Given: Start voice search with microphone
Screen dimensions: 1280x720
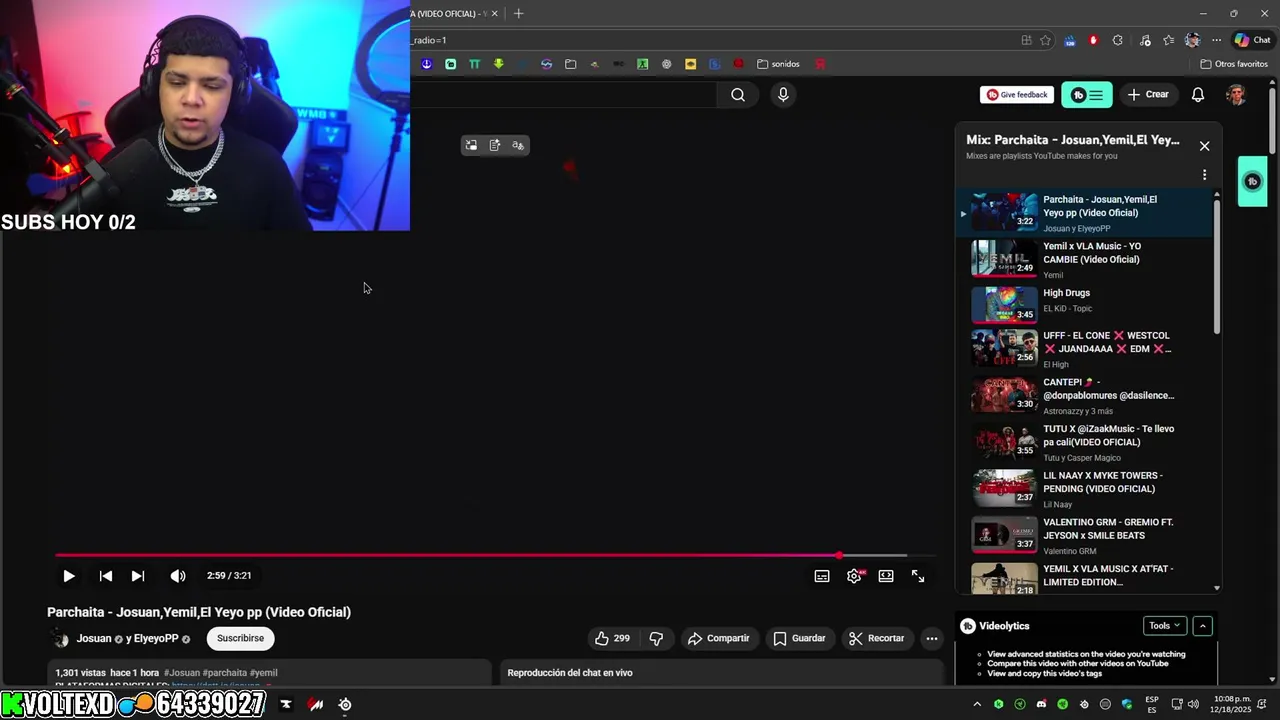Looking at the screenshot, I should [x=783, y=95].
